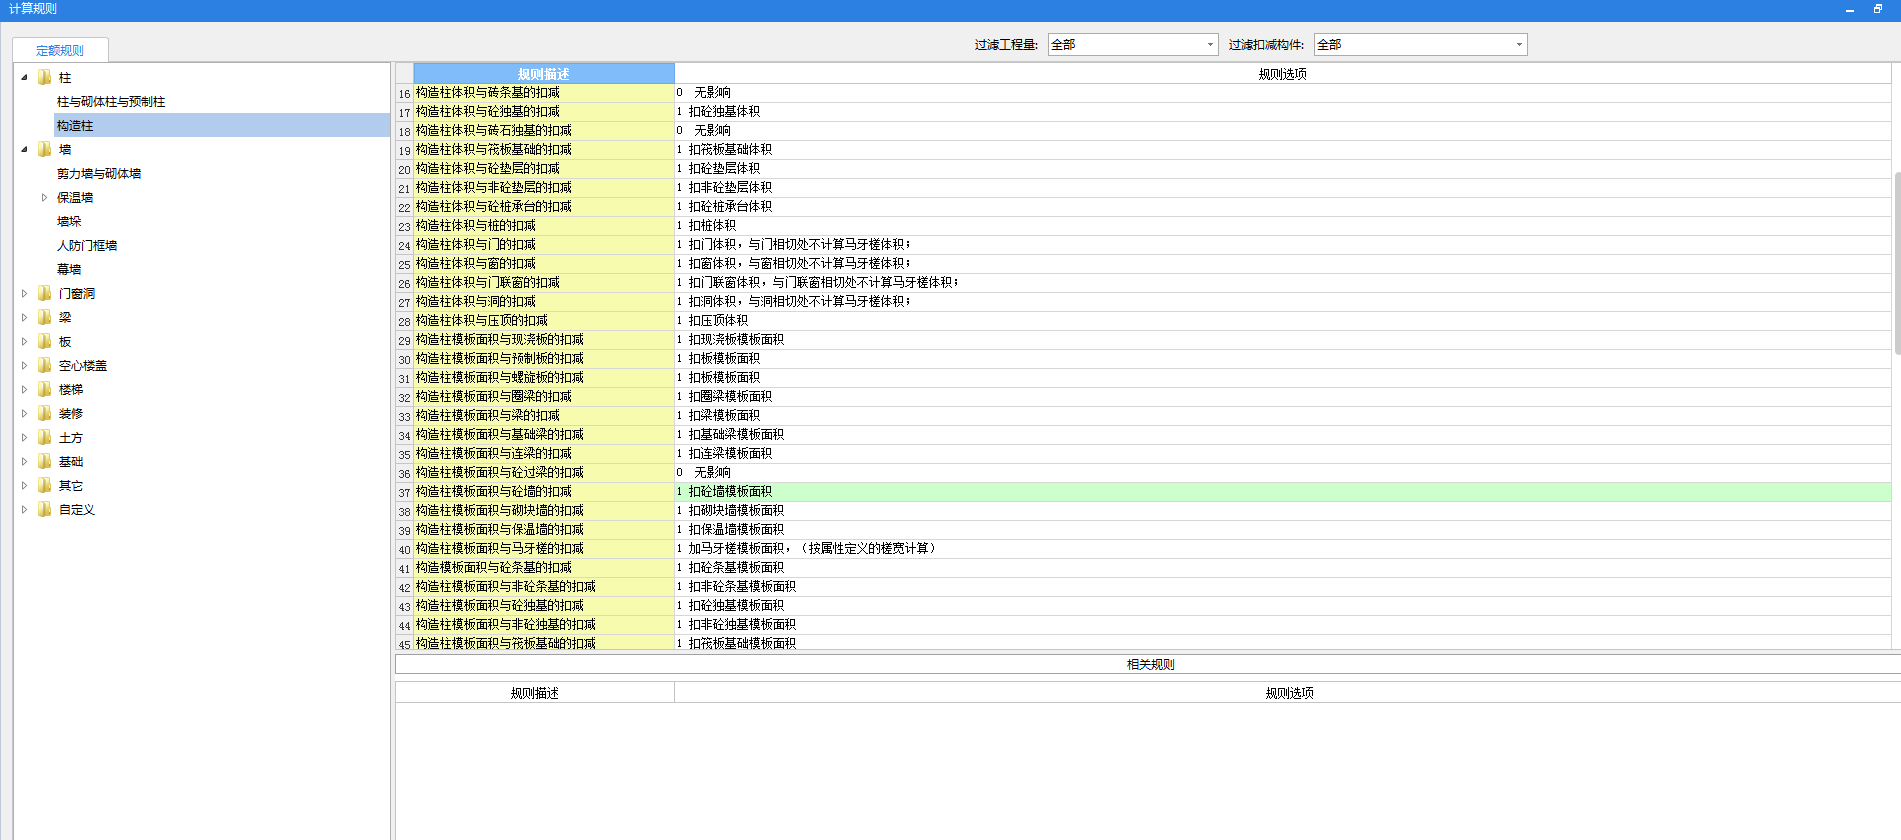This screenshot has width=1901, height=840.
Task: Click option cell 扣砼墙模板面积
Action: [1283, 491]
